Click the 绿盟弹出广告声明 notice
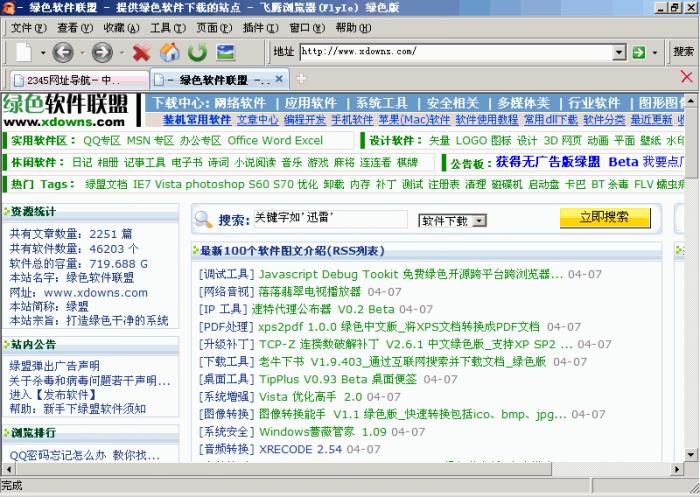Image resolution: width=700 pixels, height=497 pixels. (x=54, y=366)
